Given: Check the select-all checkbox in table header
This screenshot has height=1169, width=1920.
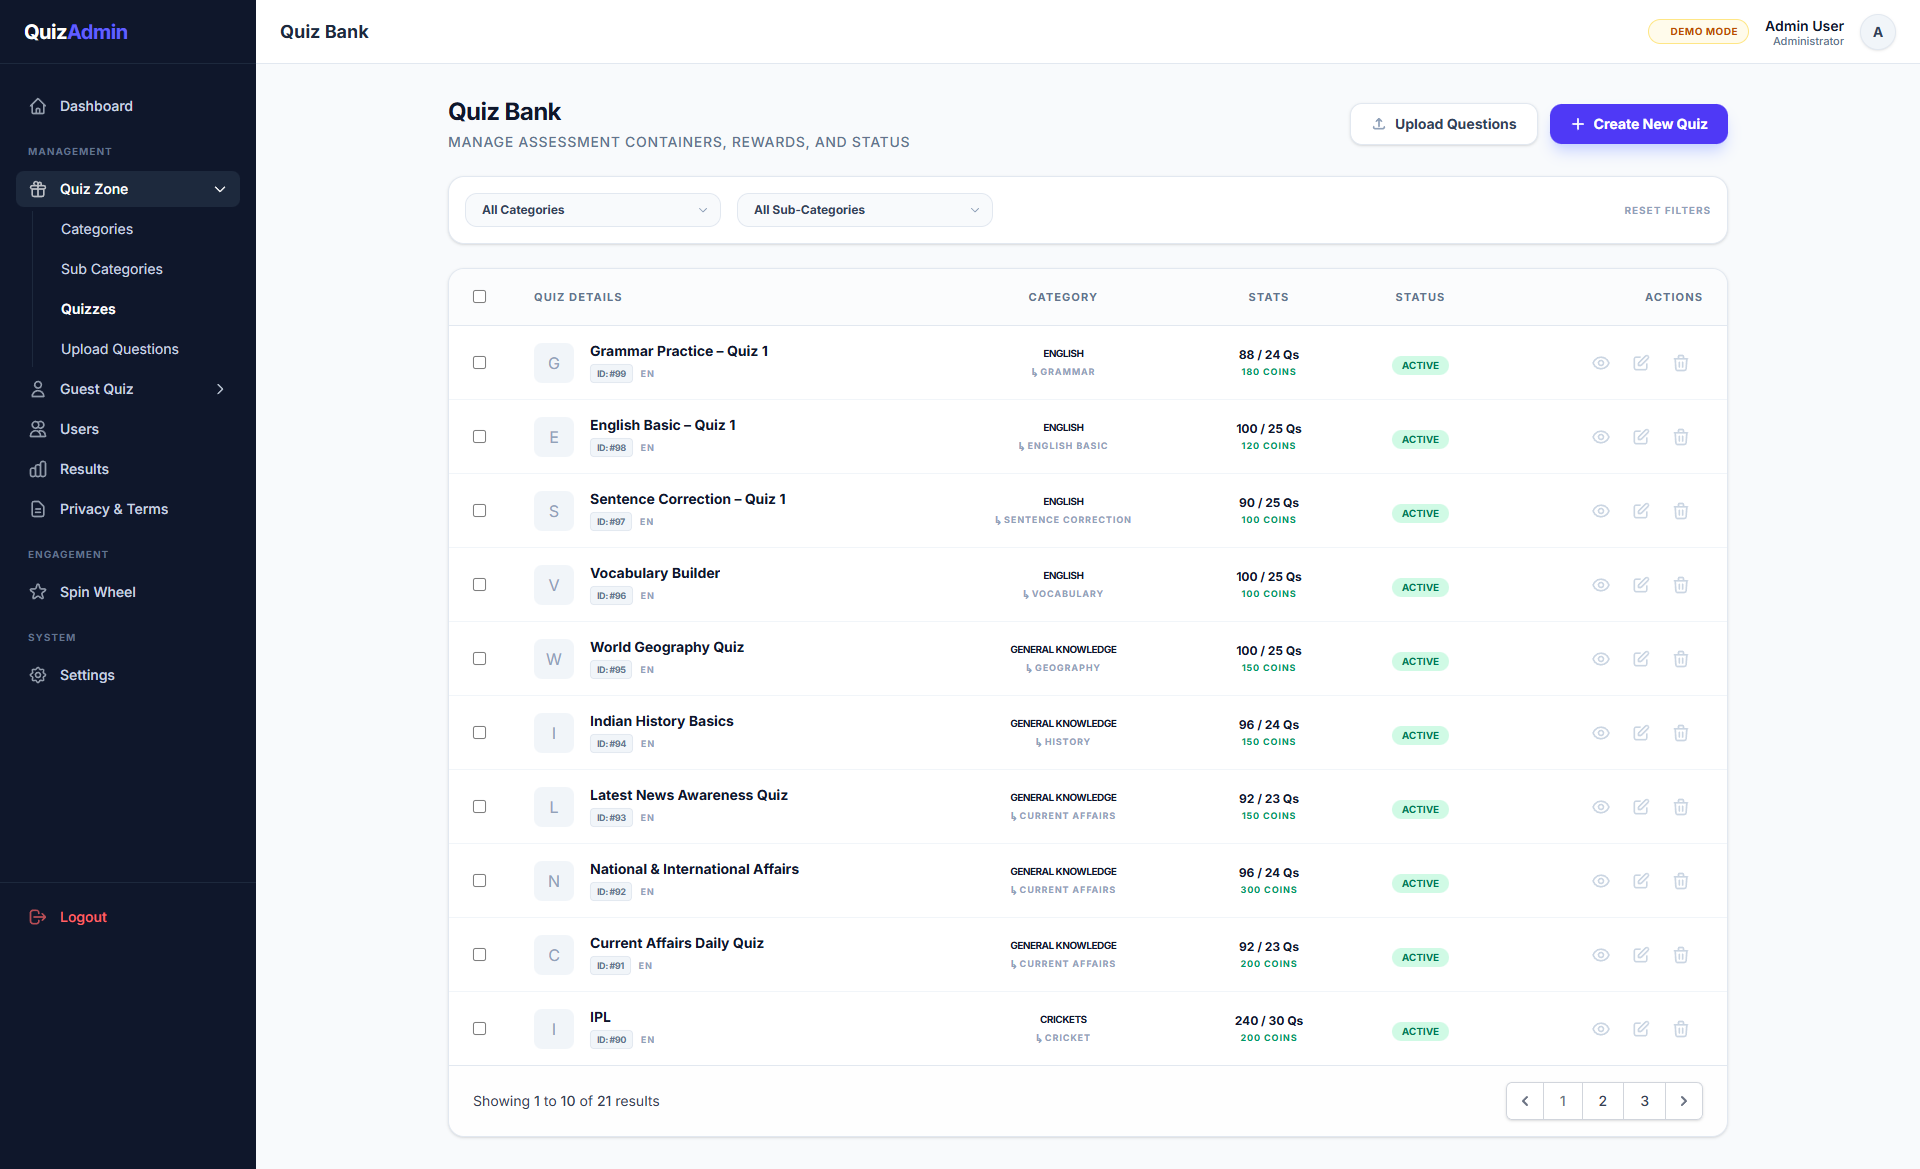Looking at the screenshot, I should [480, 297].
